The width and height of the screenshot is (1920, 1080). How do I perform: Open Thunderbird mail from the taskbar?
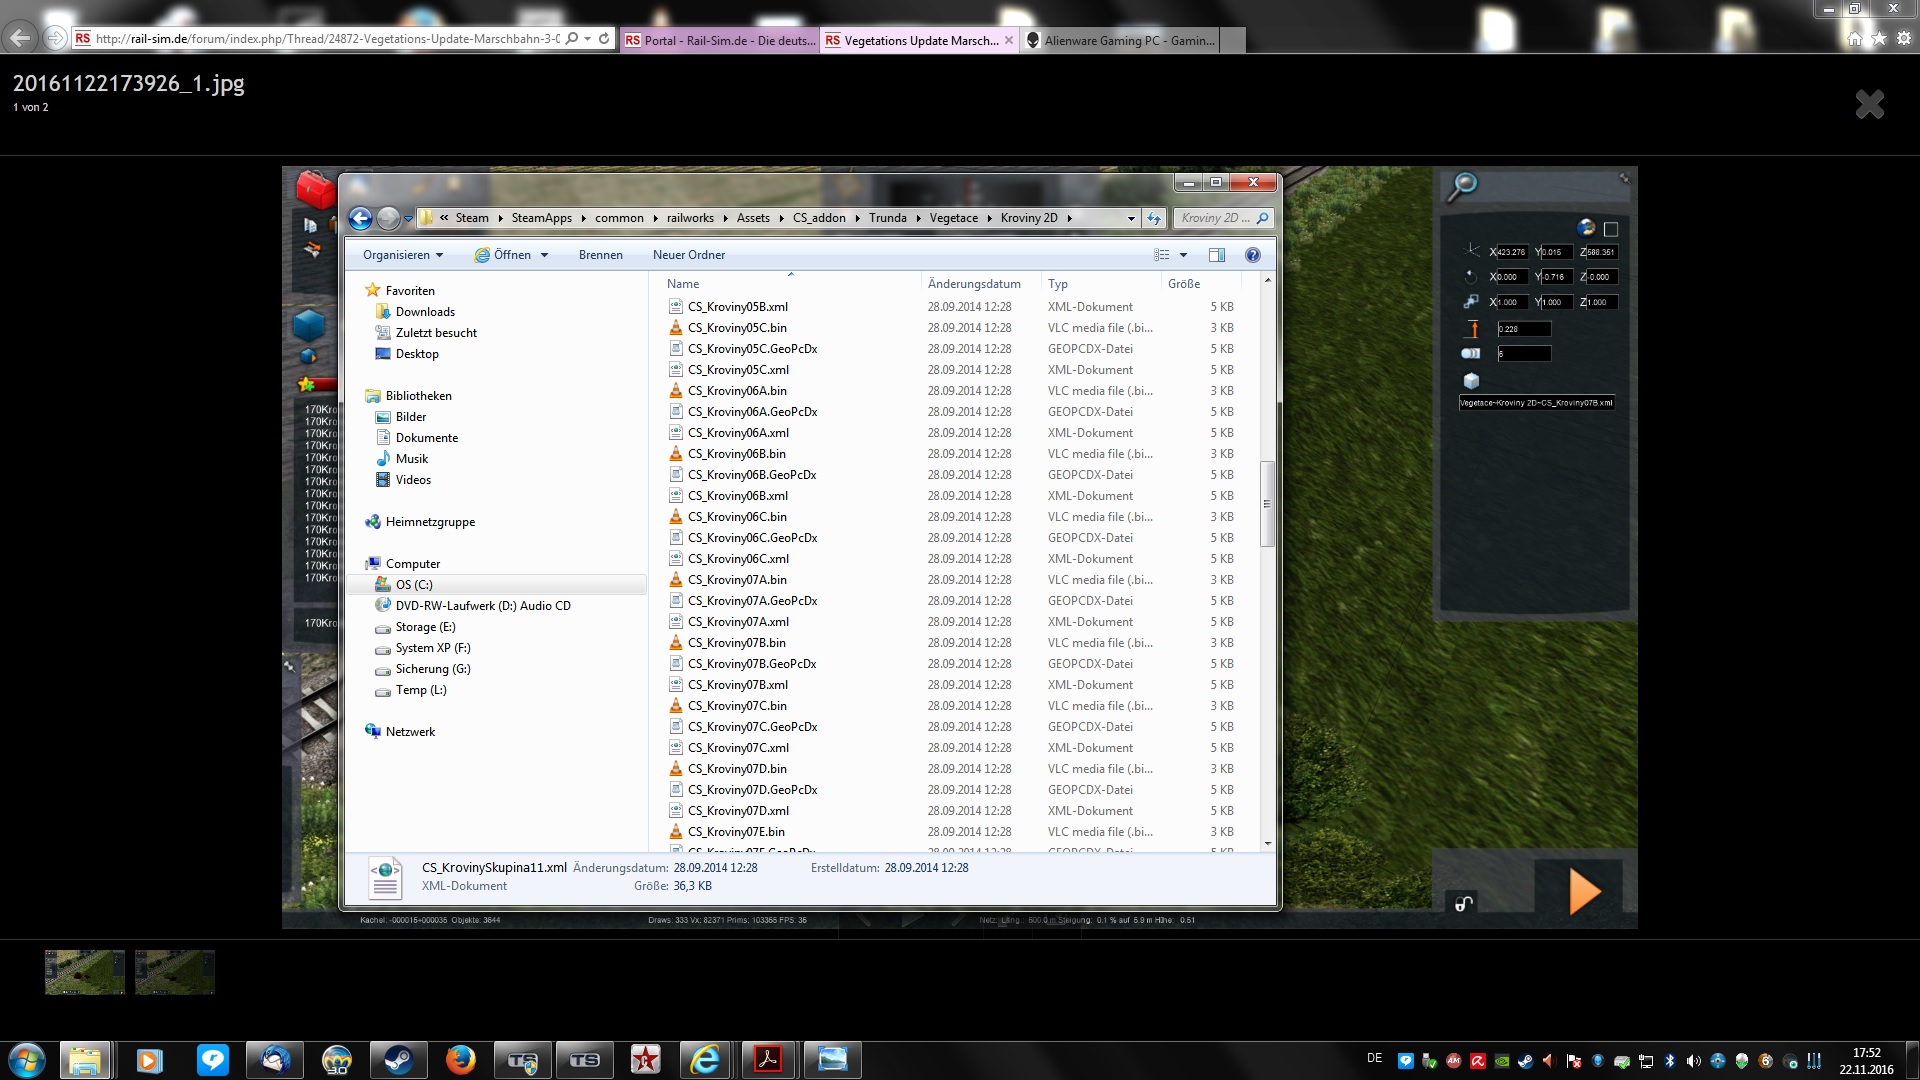[x=275, y=1060]
